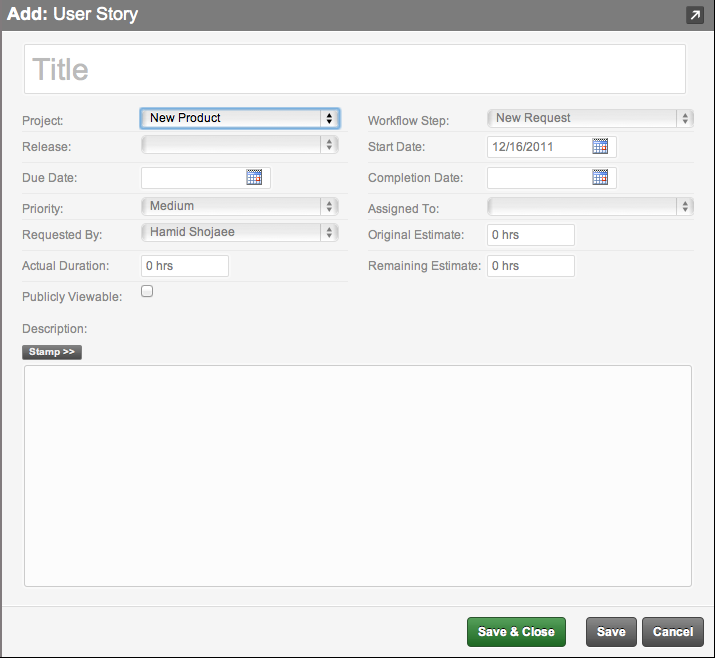This screenshot has height=658, width=715.
Task: Expand the Workflow Step dropdown
Action: point(591,118)
